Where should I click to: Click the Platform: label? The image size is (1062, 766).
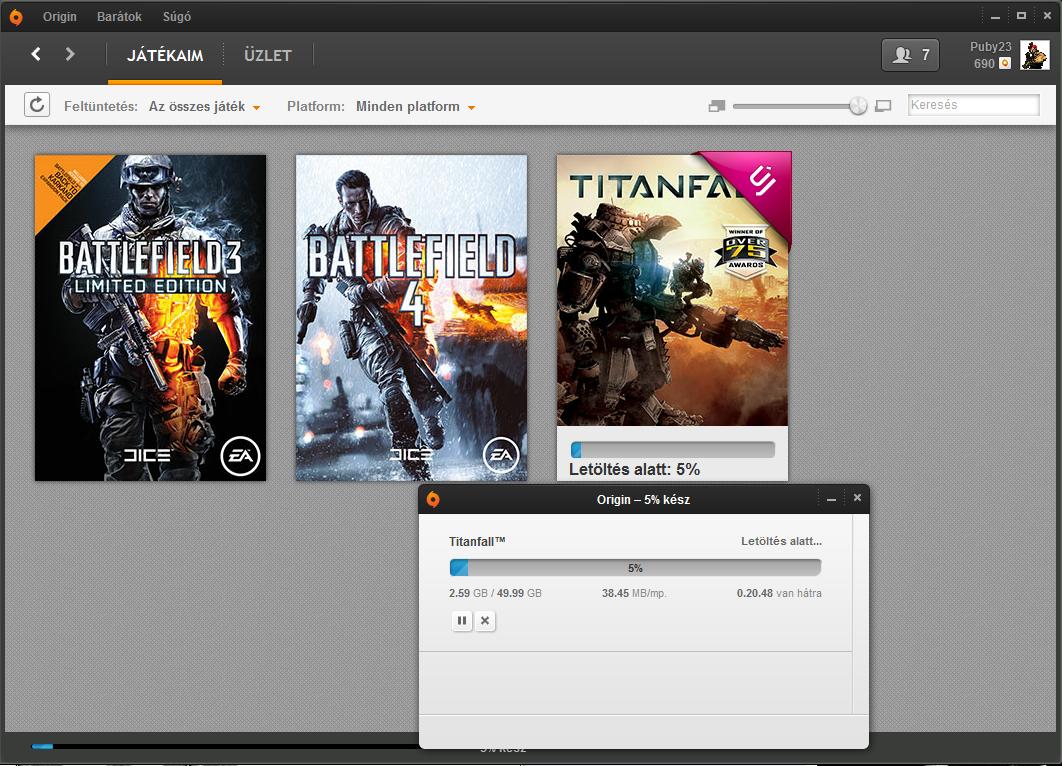316,106
